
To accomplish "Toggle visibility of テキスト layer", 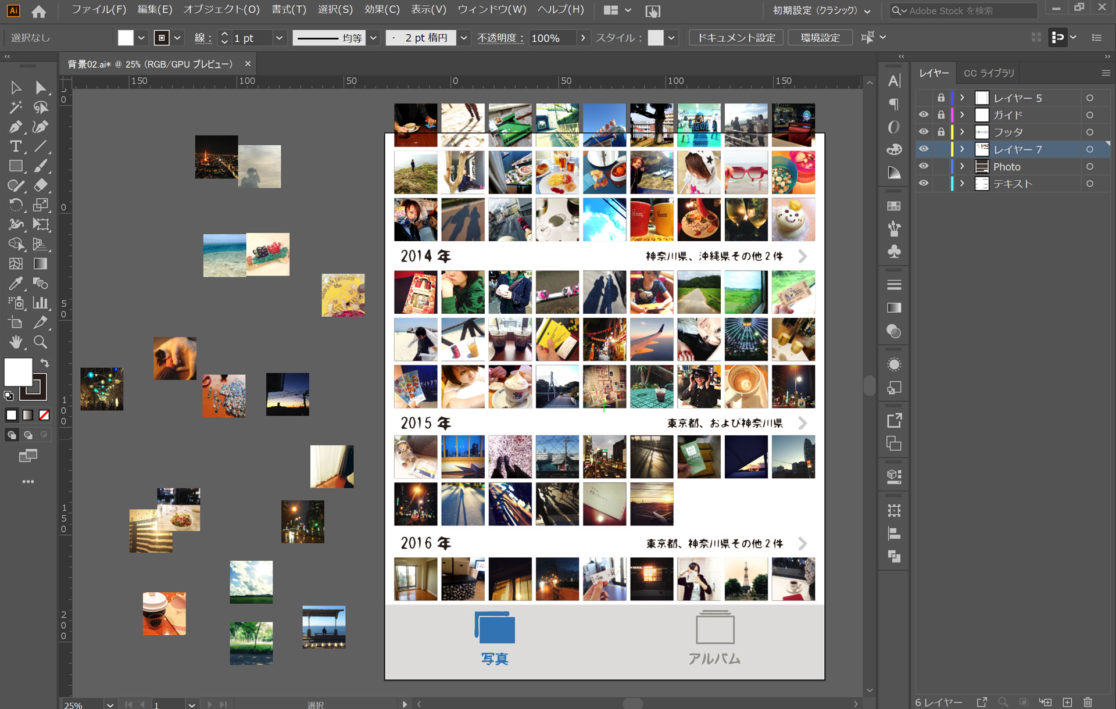I will point(923,184).
